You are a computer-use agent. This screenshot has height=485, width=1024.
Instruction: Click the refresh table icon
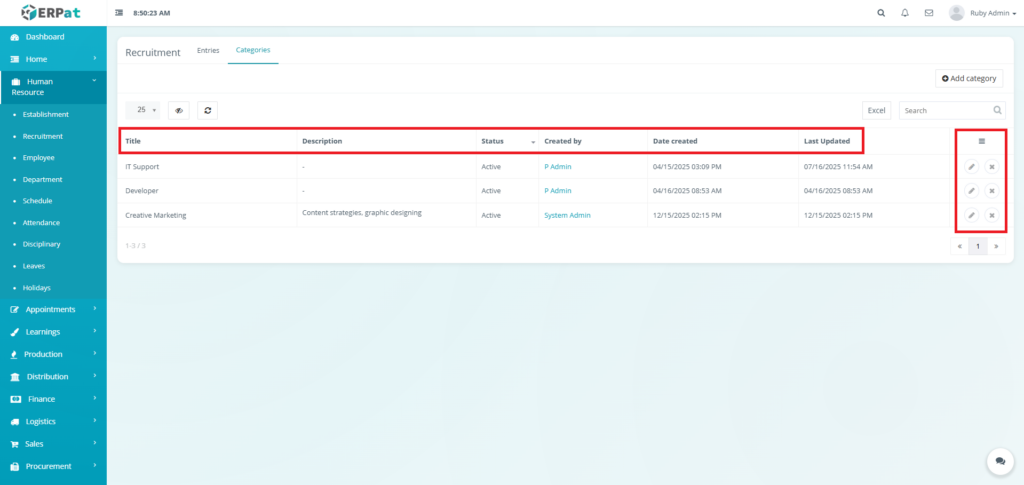click(207, 110)
